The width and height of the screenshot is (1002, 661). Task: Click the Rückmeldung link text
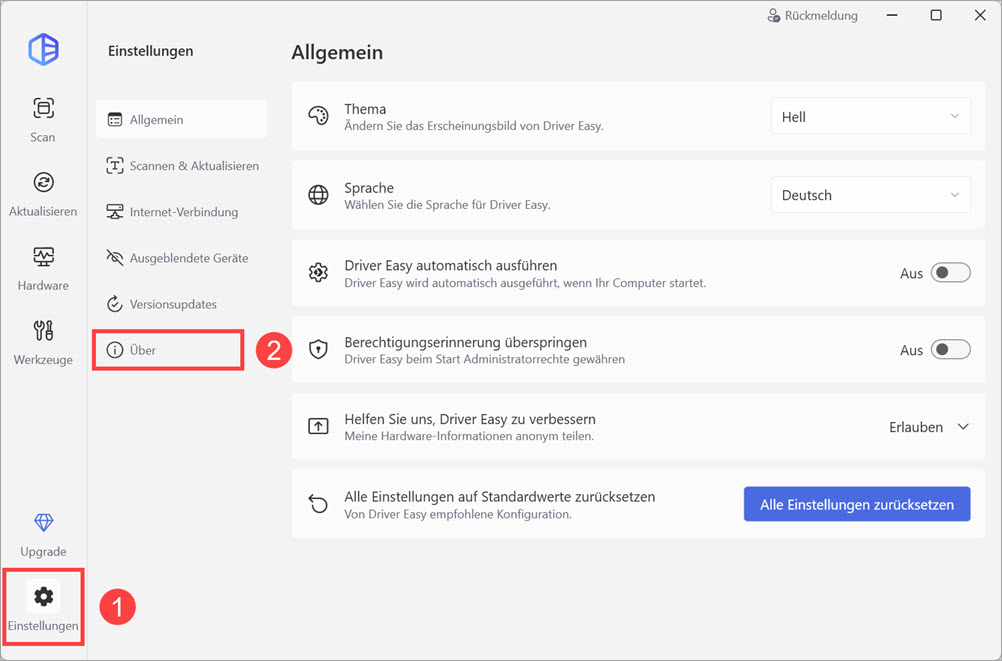coord(821,15)
